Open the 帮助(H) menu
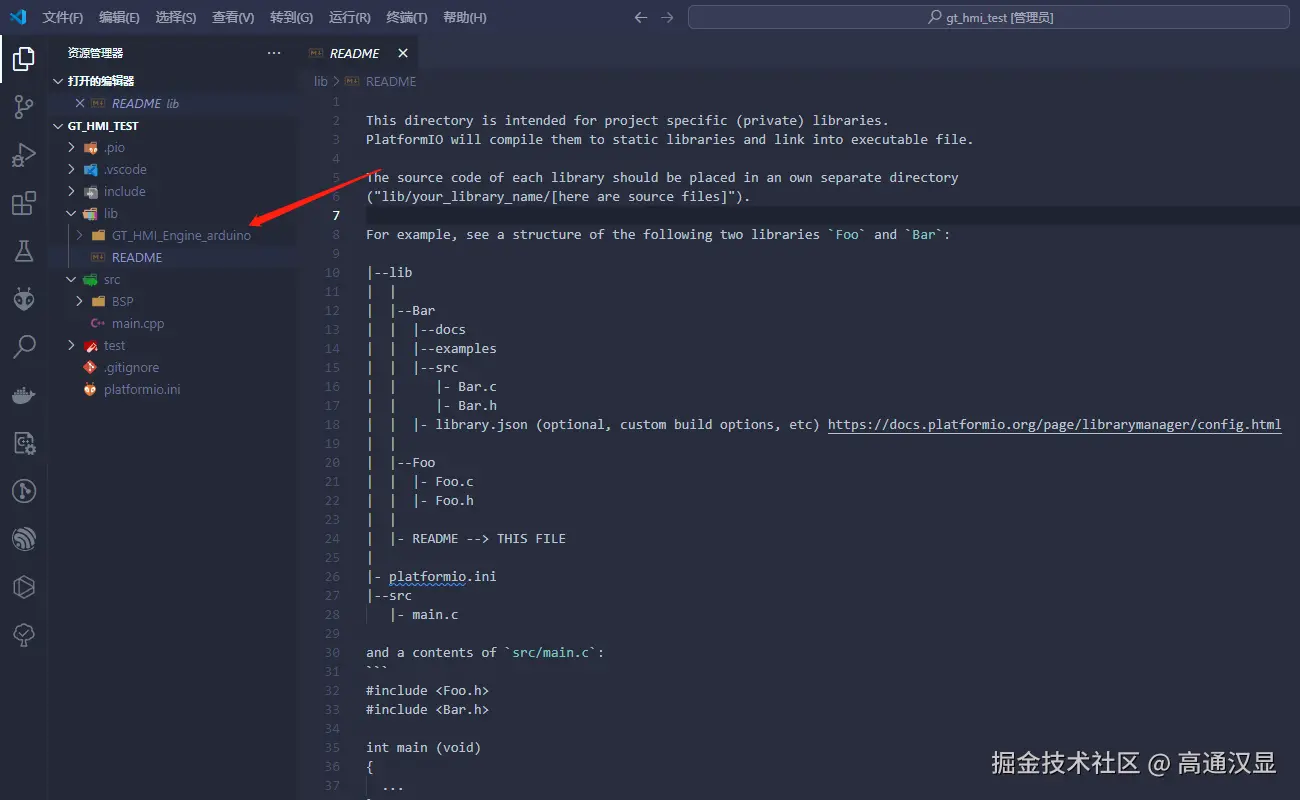This screenshot has width=1300, height=800. pos(465,17)
